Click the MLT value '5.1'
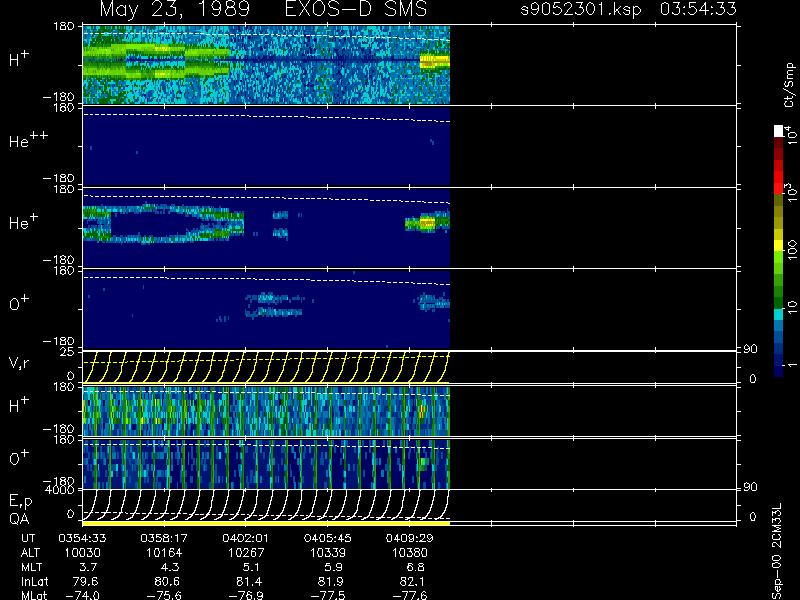Viewport: 800px width, 600px height. (253, 567)
